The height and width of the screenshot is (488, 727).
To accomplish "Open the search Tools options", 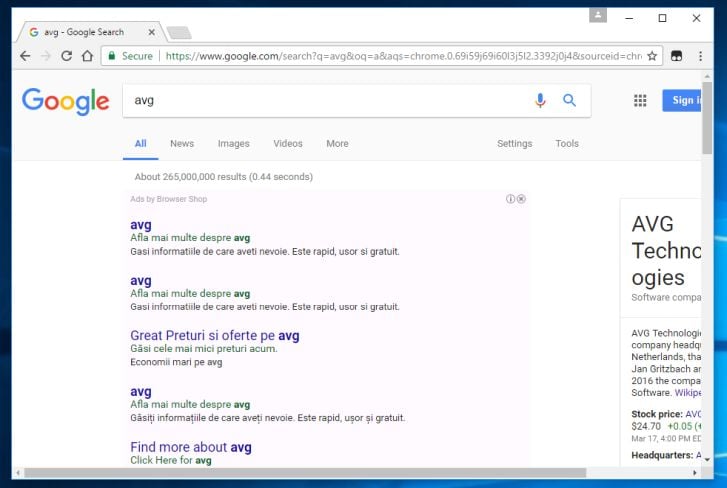I will (x=567, y=144).
